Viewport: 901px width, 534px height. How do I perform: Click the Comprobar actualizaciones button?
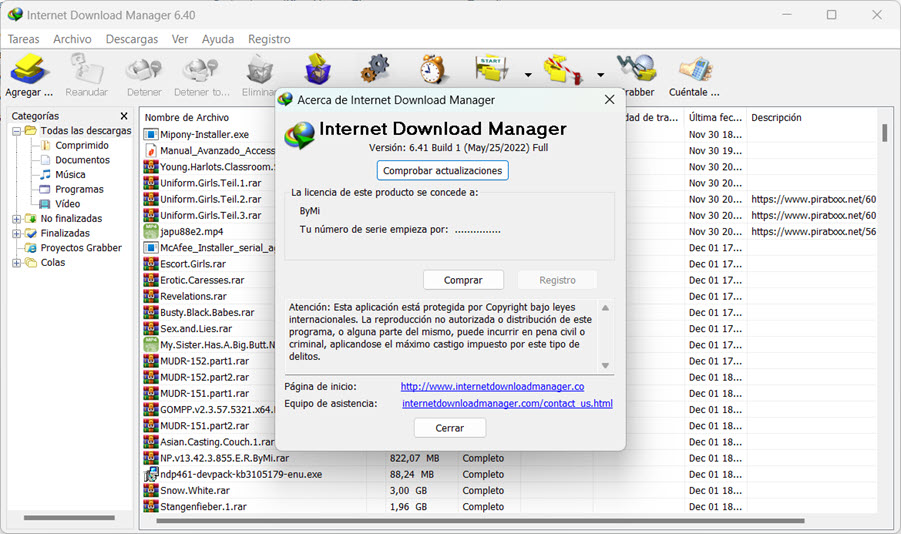442,171
